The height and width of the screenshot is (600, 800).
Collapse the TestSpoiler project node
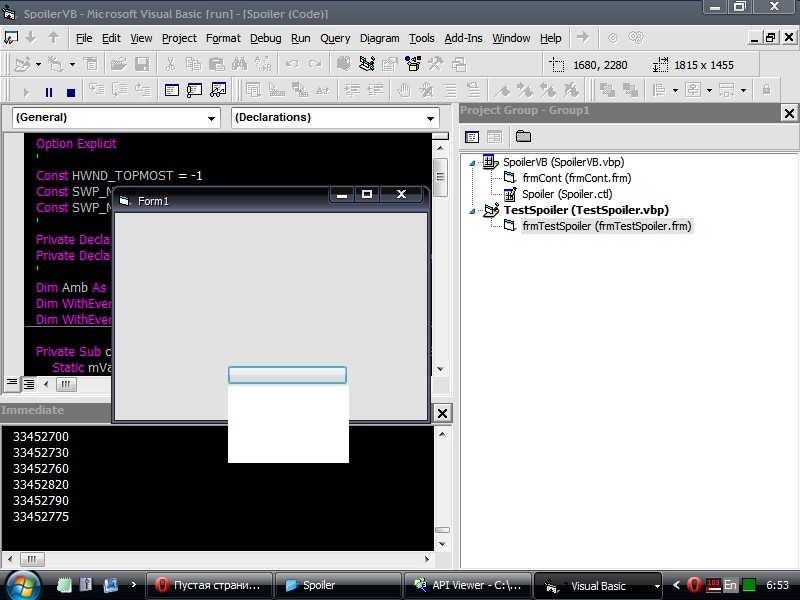(x=472, y=211)
